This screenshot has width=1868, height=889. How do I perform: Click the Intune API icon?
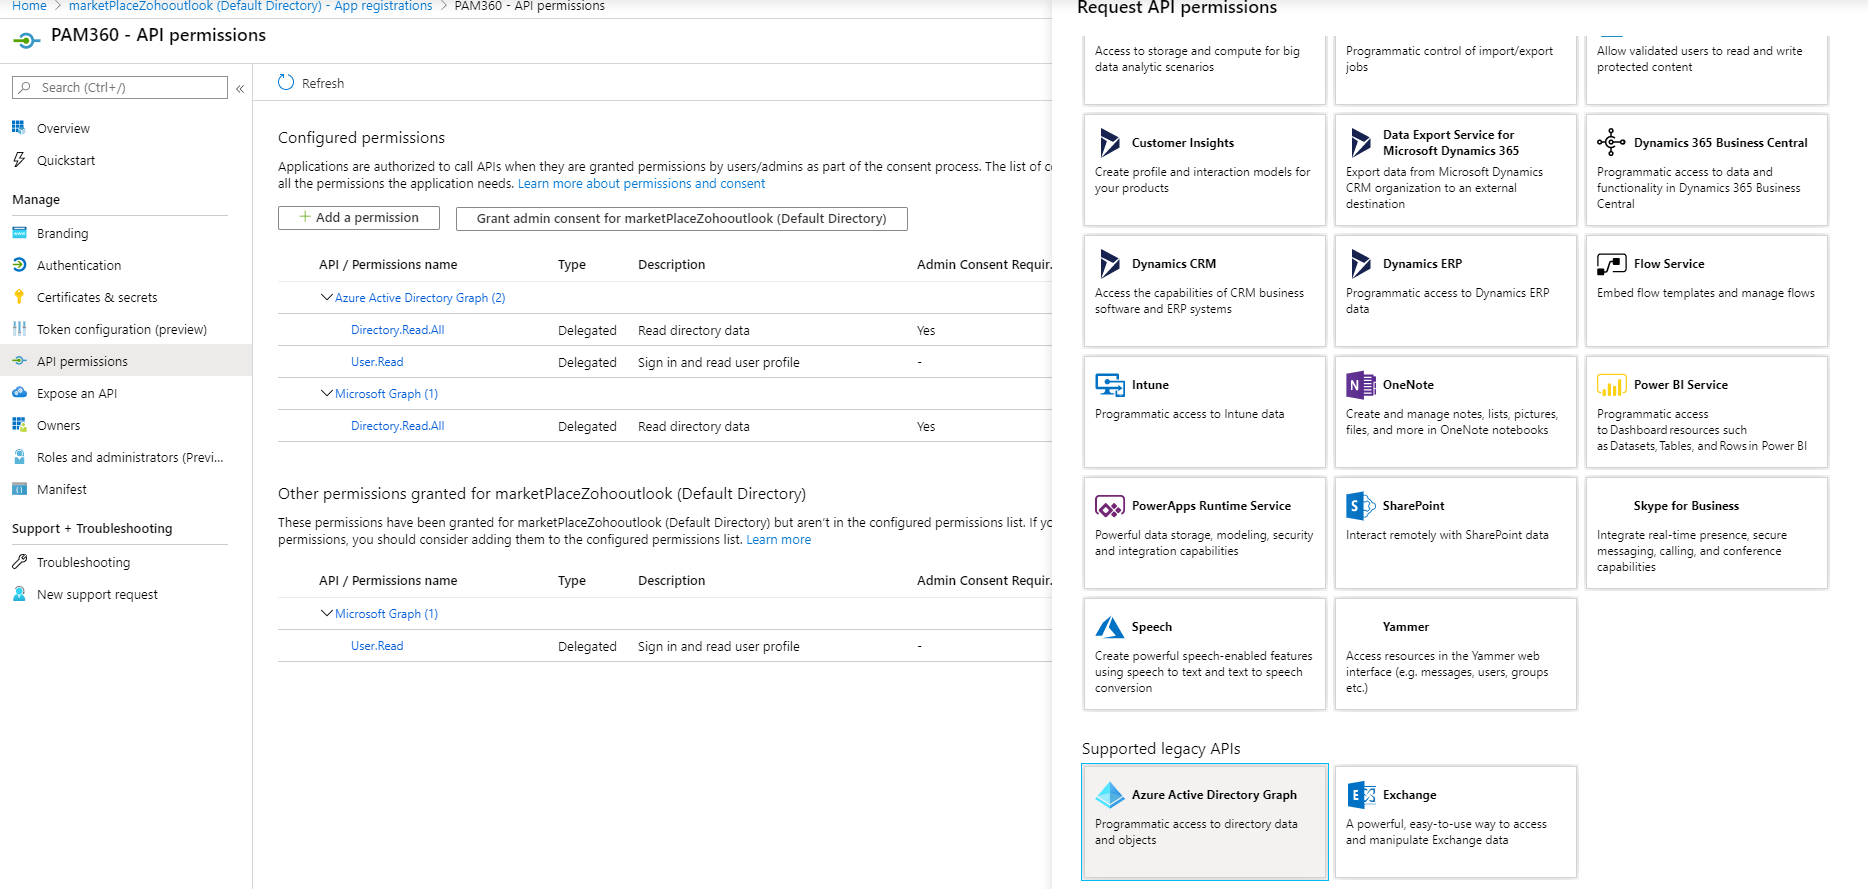pyautogui.click(x=1109, y=385)
